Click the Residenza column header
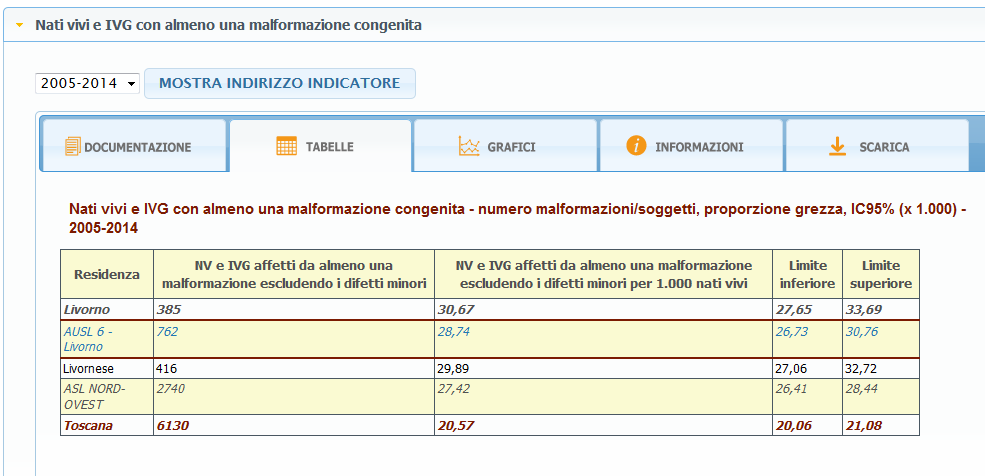985x476 pixels. tap(106, 274)
